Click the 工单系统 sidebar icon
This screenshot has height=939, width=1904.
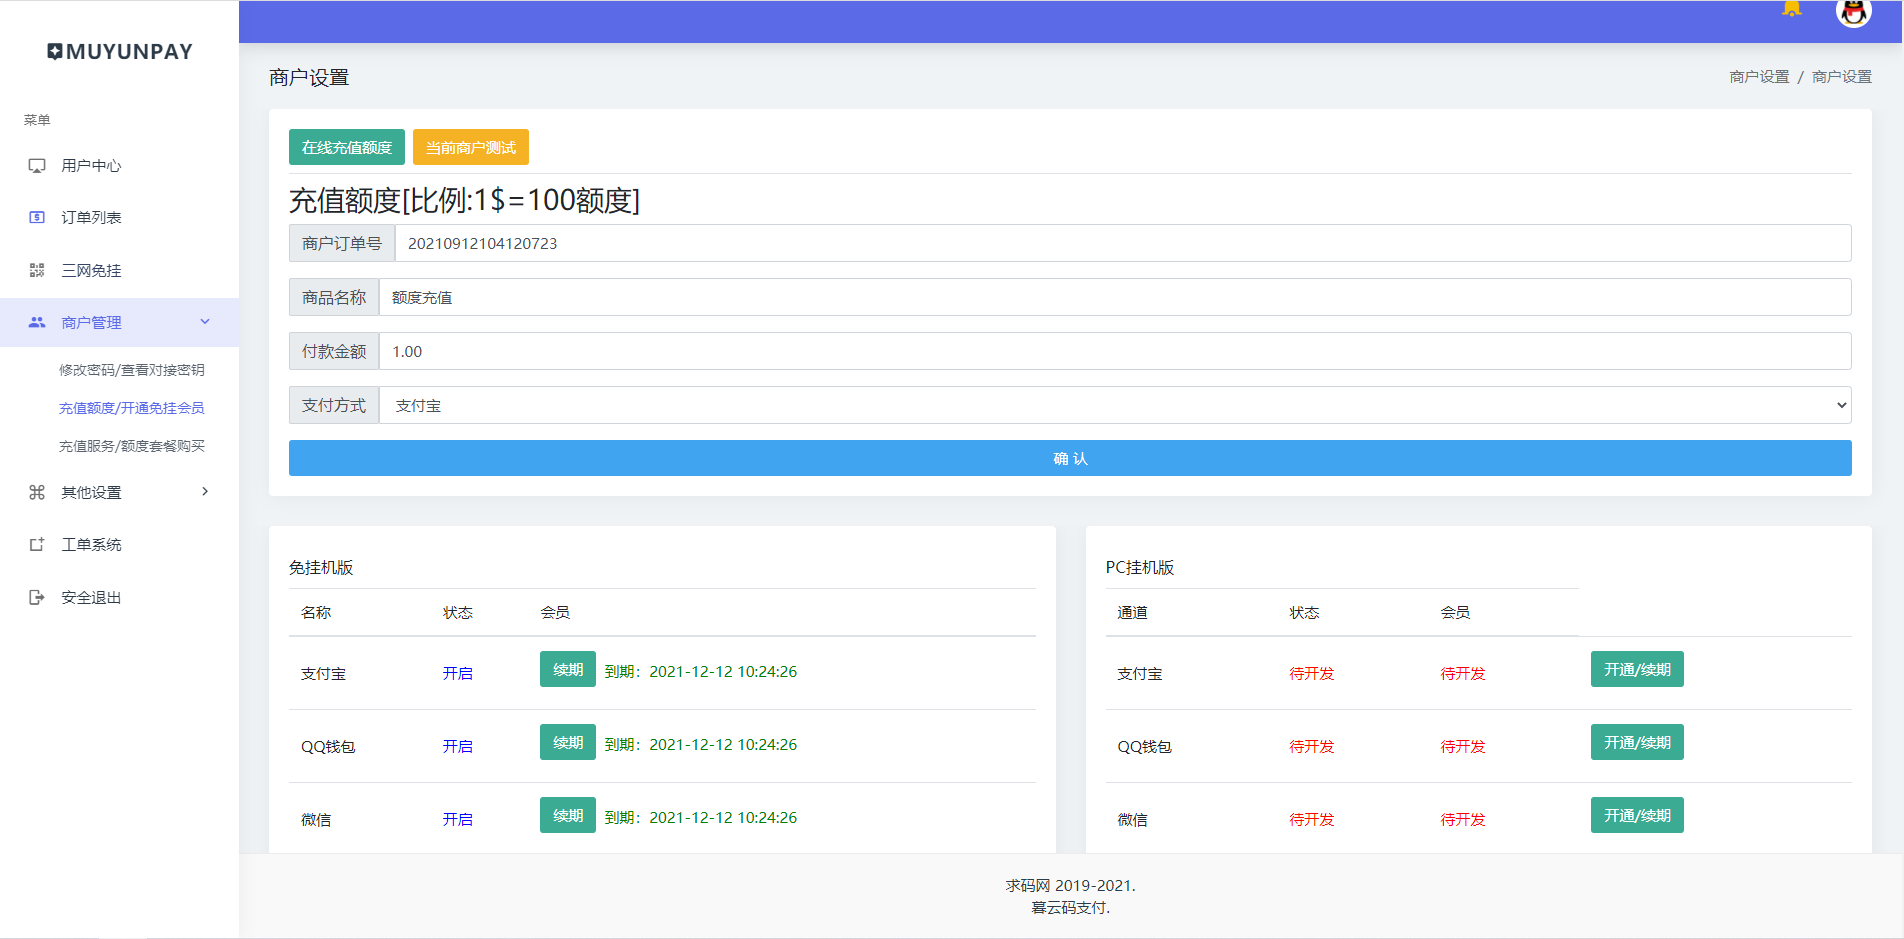[x=37, y=545]
